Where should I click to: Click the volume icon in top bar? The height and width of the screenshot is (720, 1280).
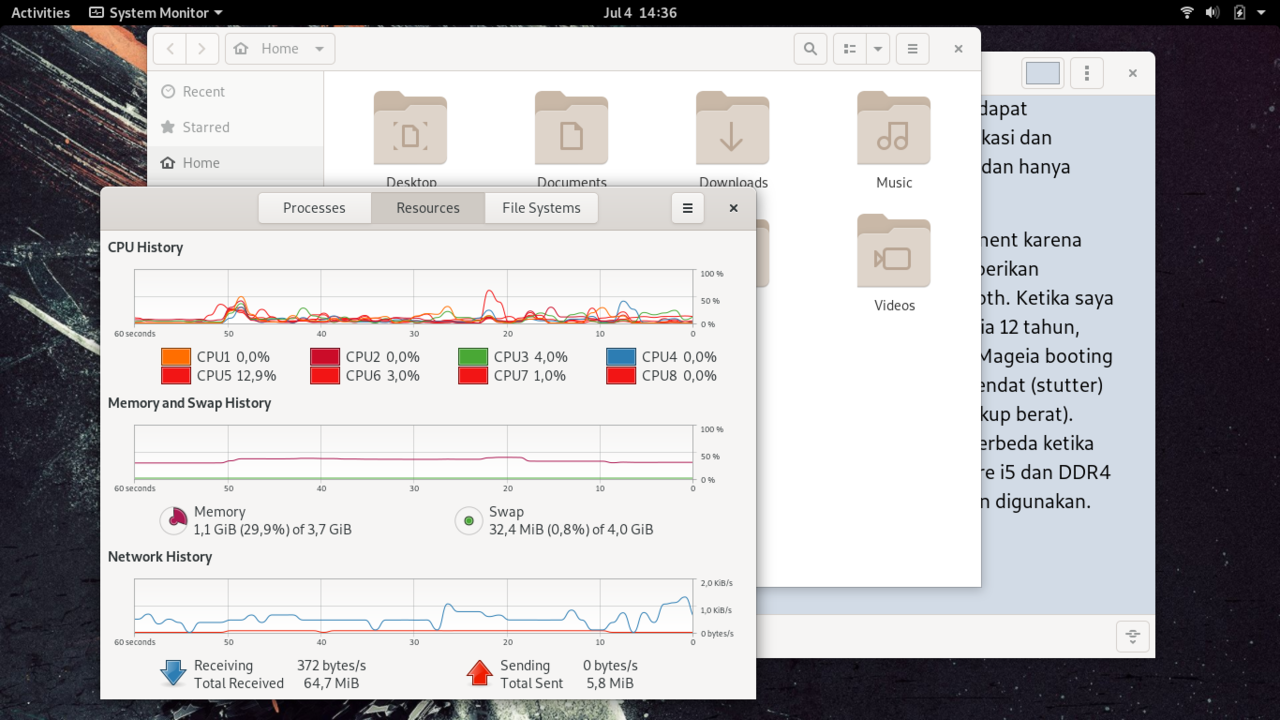click(1212, 13)
